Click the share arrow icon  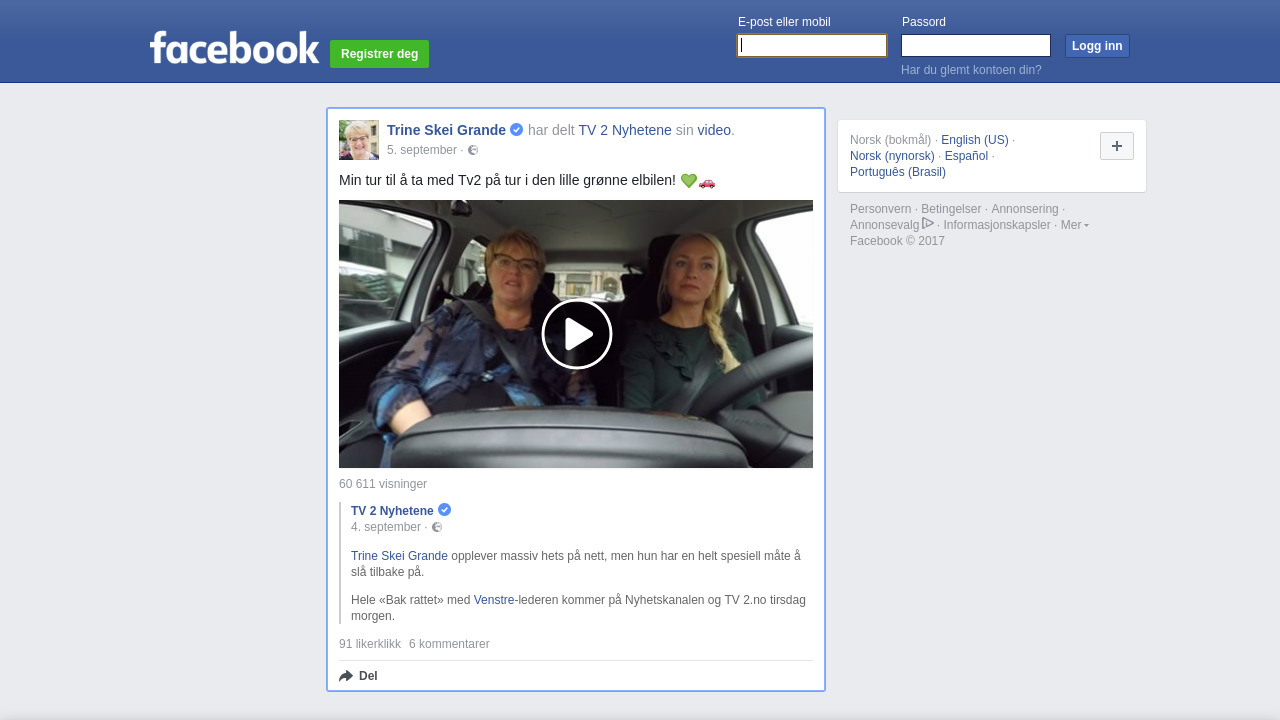tap(346, 676)
